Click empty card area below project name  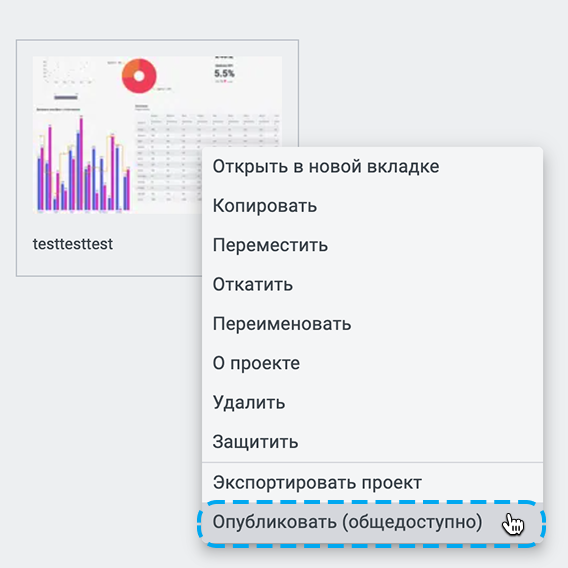tap(109, 264)
